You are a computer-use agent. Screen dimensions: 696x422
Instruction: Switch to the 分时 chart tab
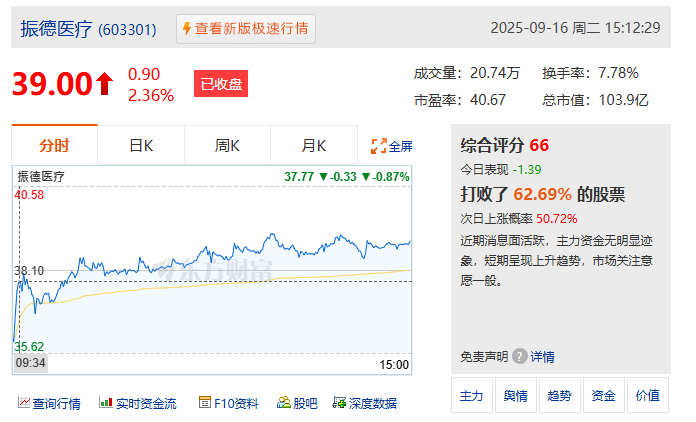pos(55,145)
